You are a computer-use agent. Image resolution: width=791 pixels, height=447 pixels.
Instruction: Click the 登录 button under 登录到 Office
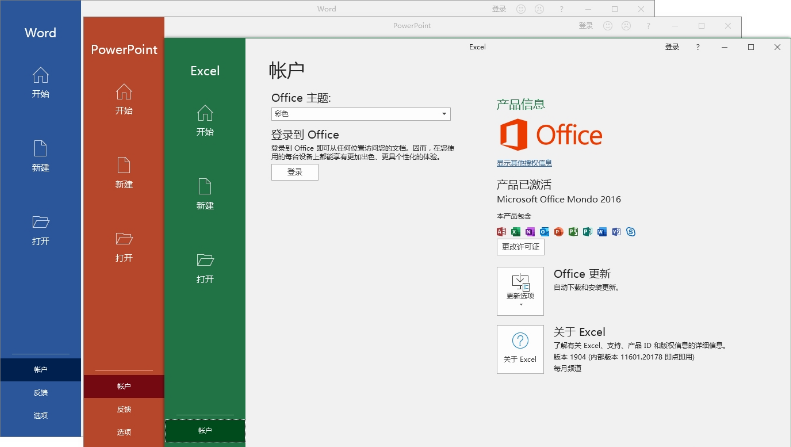point(295,172)
